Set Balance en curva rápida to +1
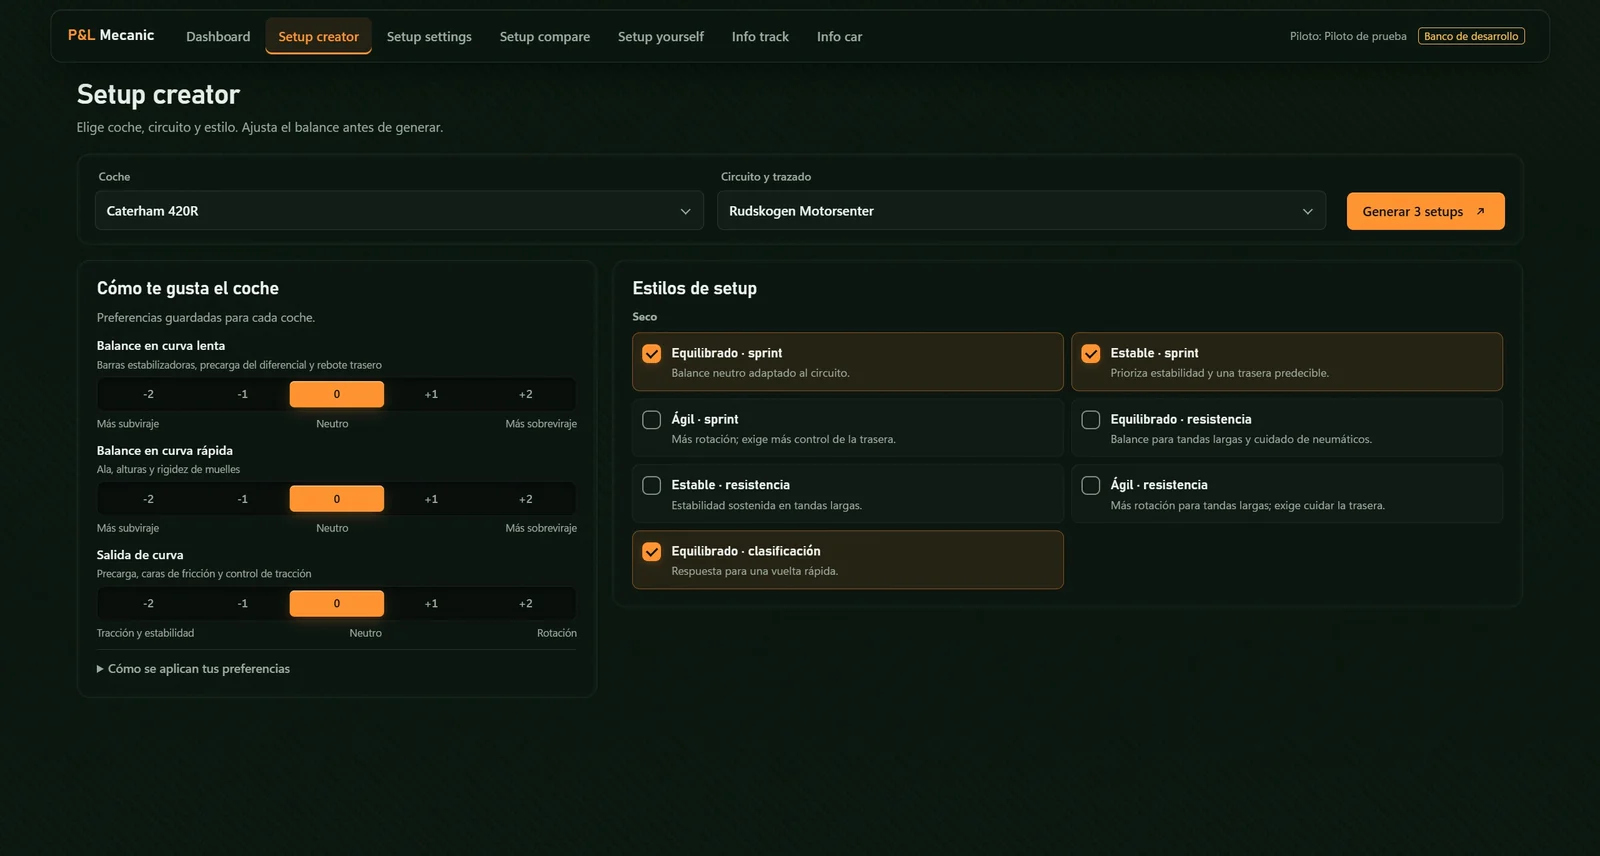Image resolution: width=1600 pixels, height=856 pixels. click(431, 498)
